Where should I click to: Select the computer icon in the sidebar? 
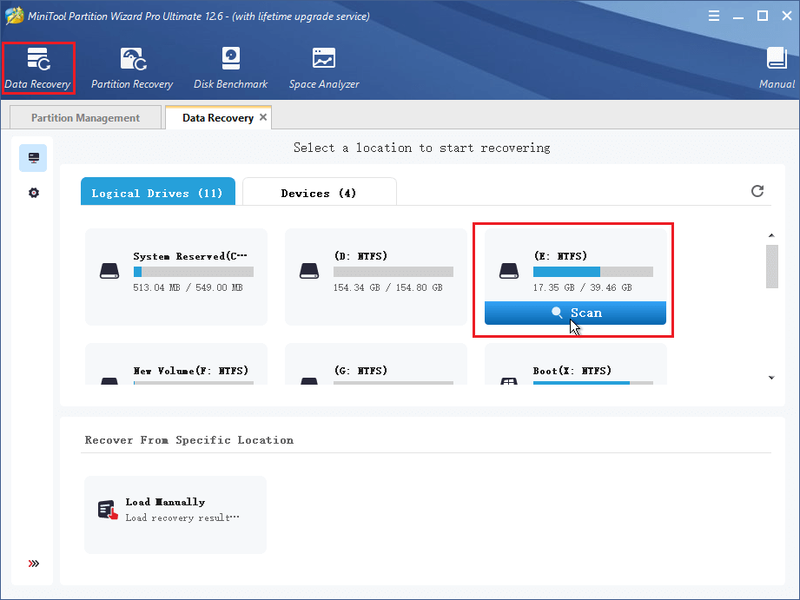tap(33, 158)
